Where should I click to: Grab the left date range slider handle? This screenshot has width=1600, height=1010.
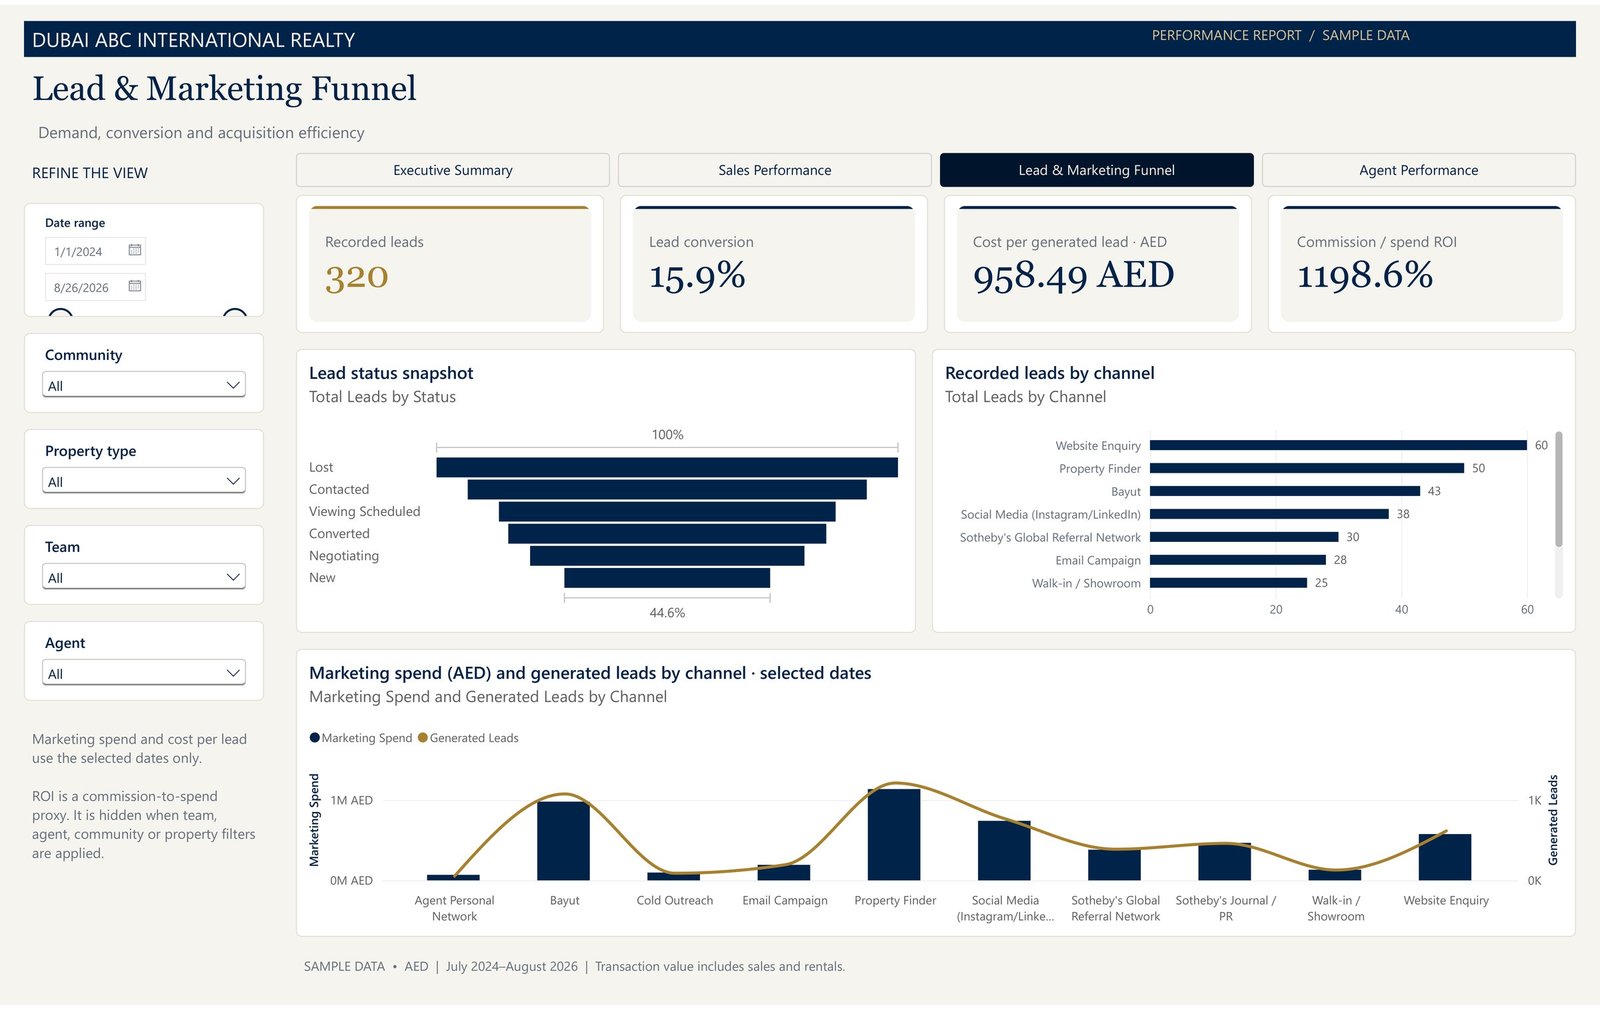point(60,314)
